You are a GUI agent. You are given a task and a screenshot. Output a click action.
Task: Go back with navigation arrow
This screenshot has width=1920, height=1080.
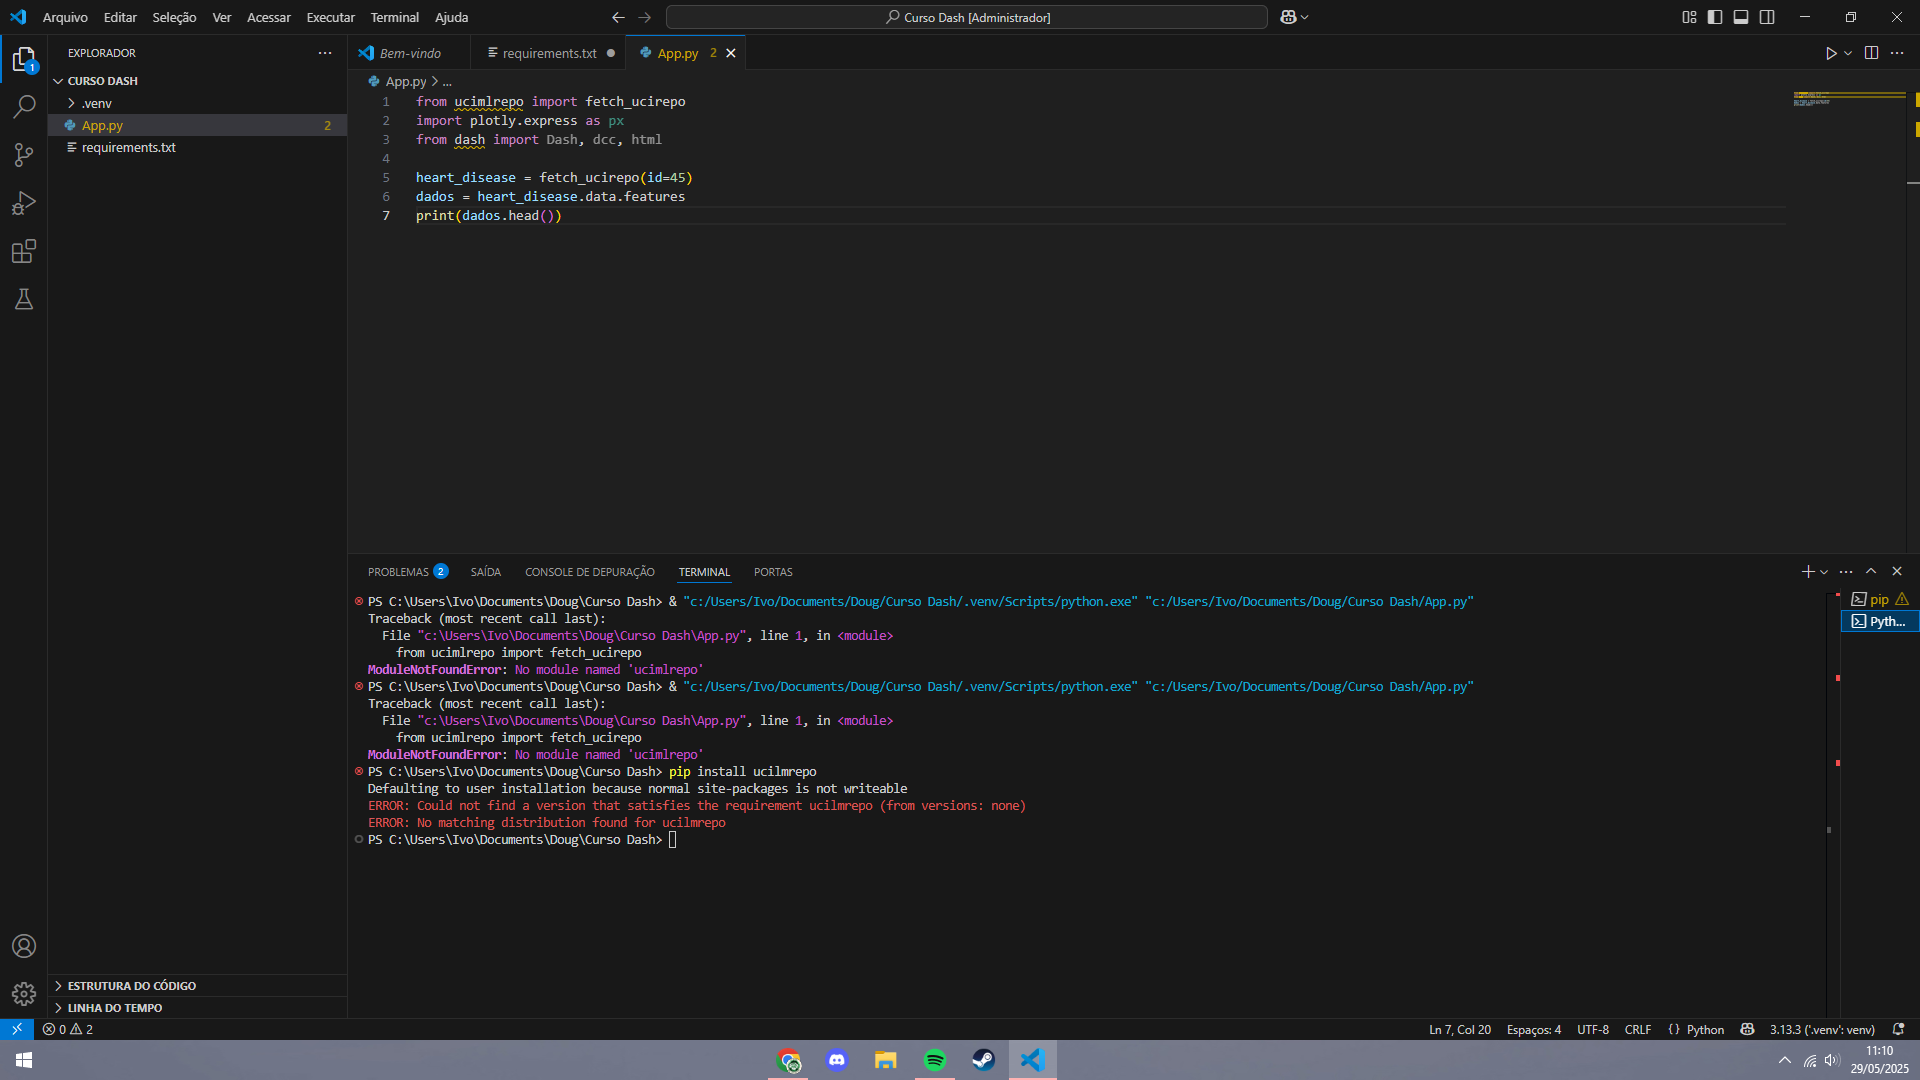618,17
